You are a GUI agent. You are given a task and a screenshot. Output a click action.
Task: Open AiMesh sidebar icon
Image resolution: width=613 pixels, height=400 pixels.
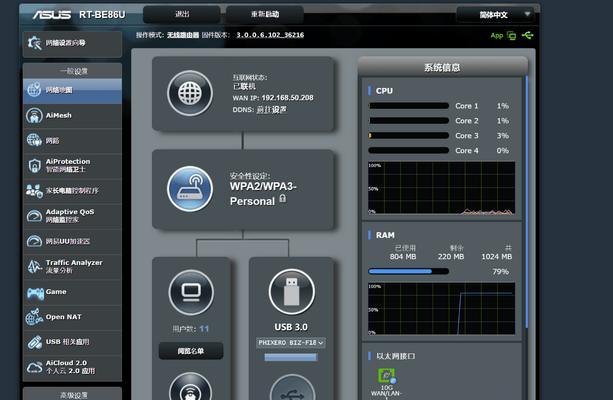34,115
